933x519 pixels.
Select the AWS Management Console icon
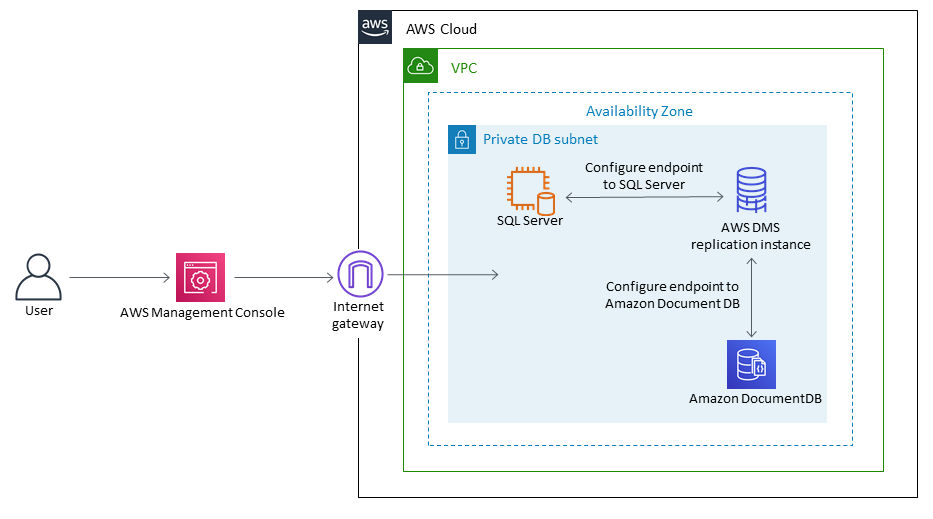point(201,277)
